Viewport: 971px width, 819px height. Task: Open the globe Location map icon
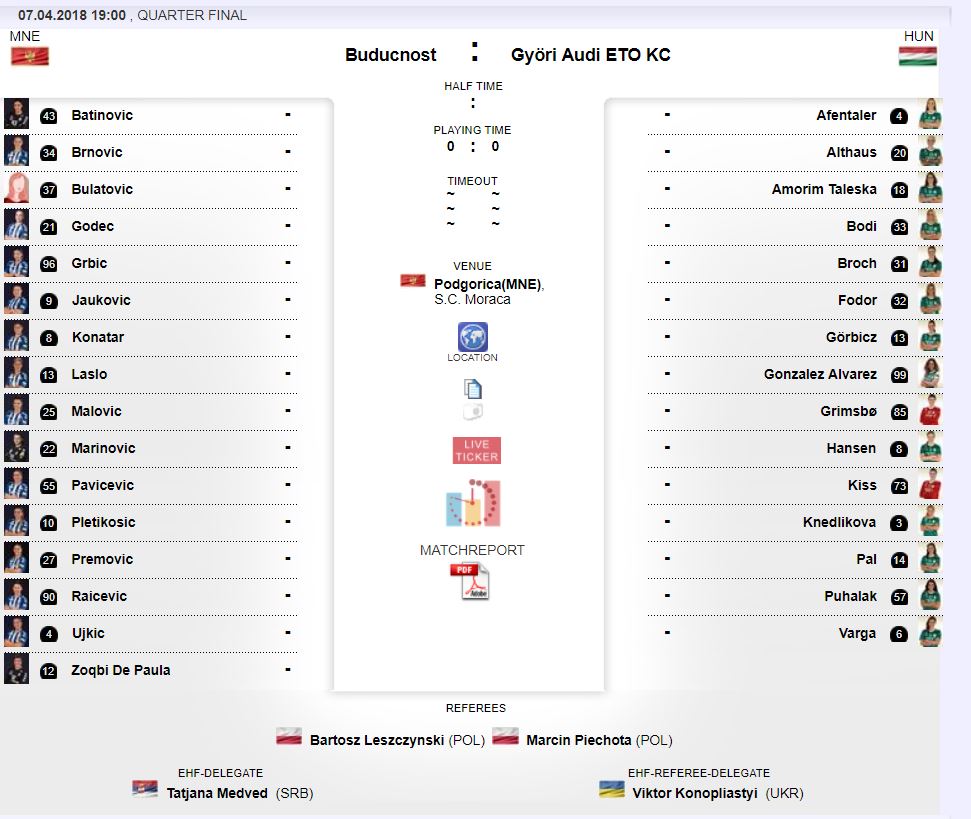(x=472, y=336)
